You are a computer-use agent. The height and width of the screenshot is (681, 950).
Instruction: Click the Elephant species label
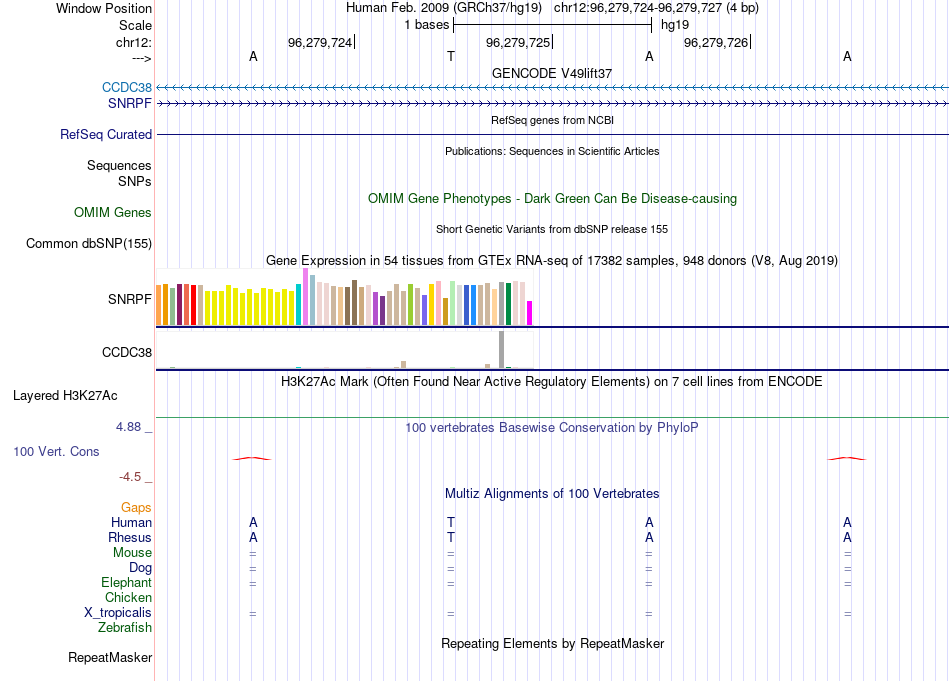(x=127, y=582)
